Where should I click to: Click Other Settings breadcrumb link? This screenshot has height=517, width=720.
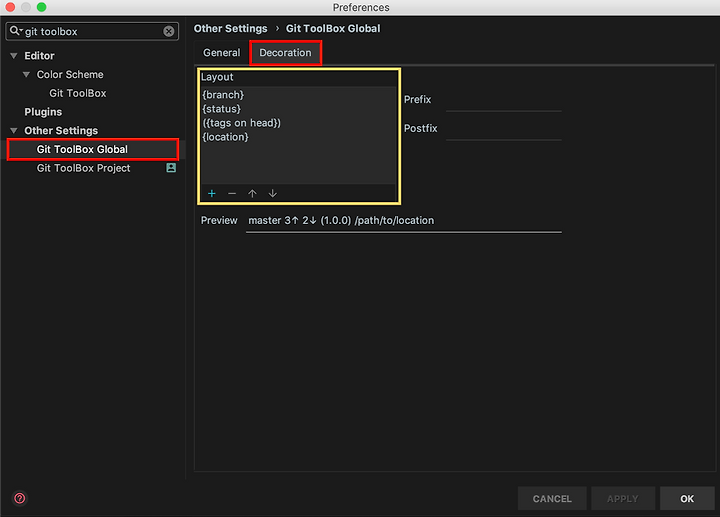coord(231,28)
